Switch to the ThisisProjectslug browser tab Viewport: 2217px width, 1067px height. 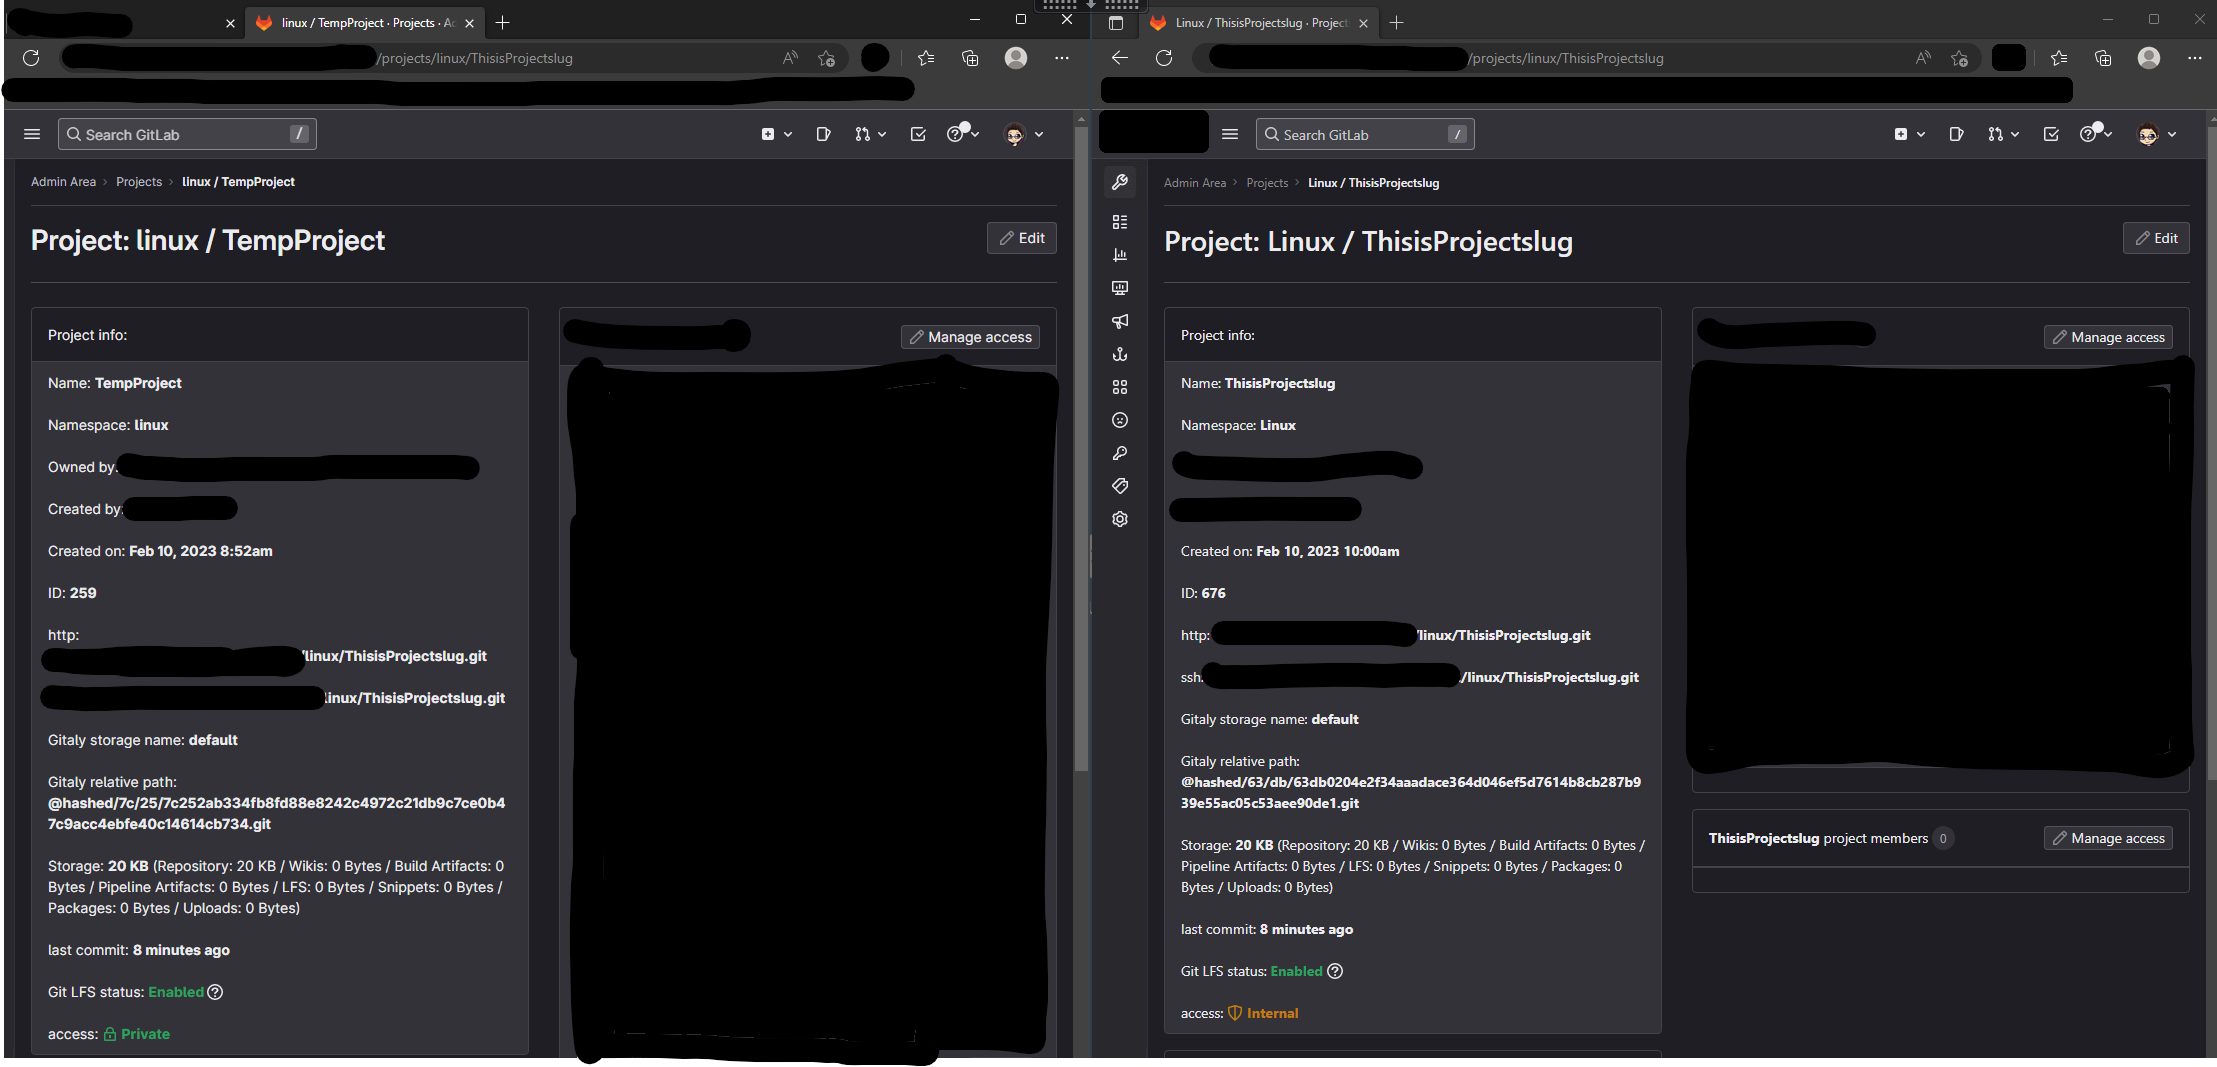(x=1255, y=22)
